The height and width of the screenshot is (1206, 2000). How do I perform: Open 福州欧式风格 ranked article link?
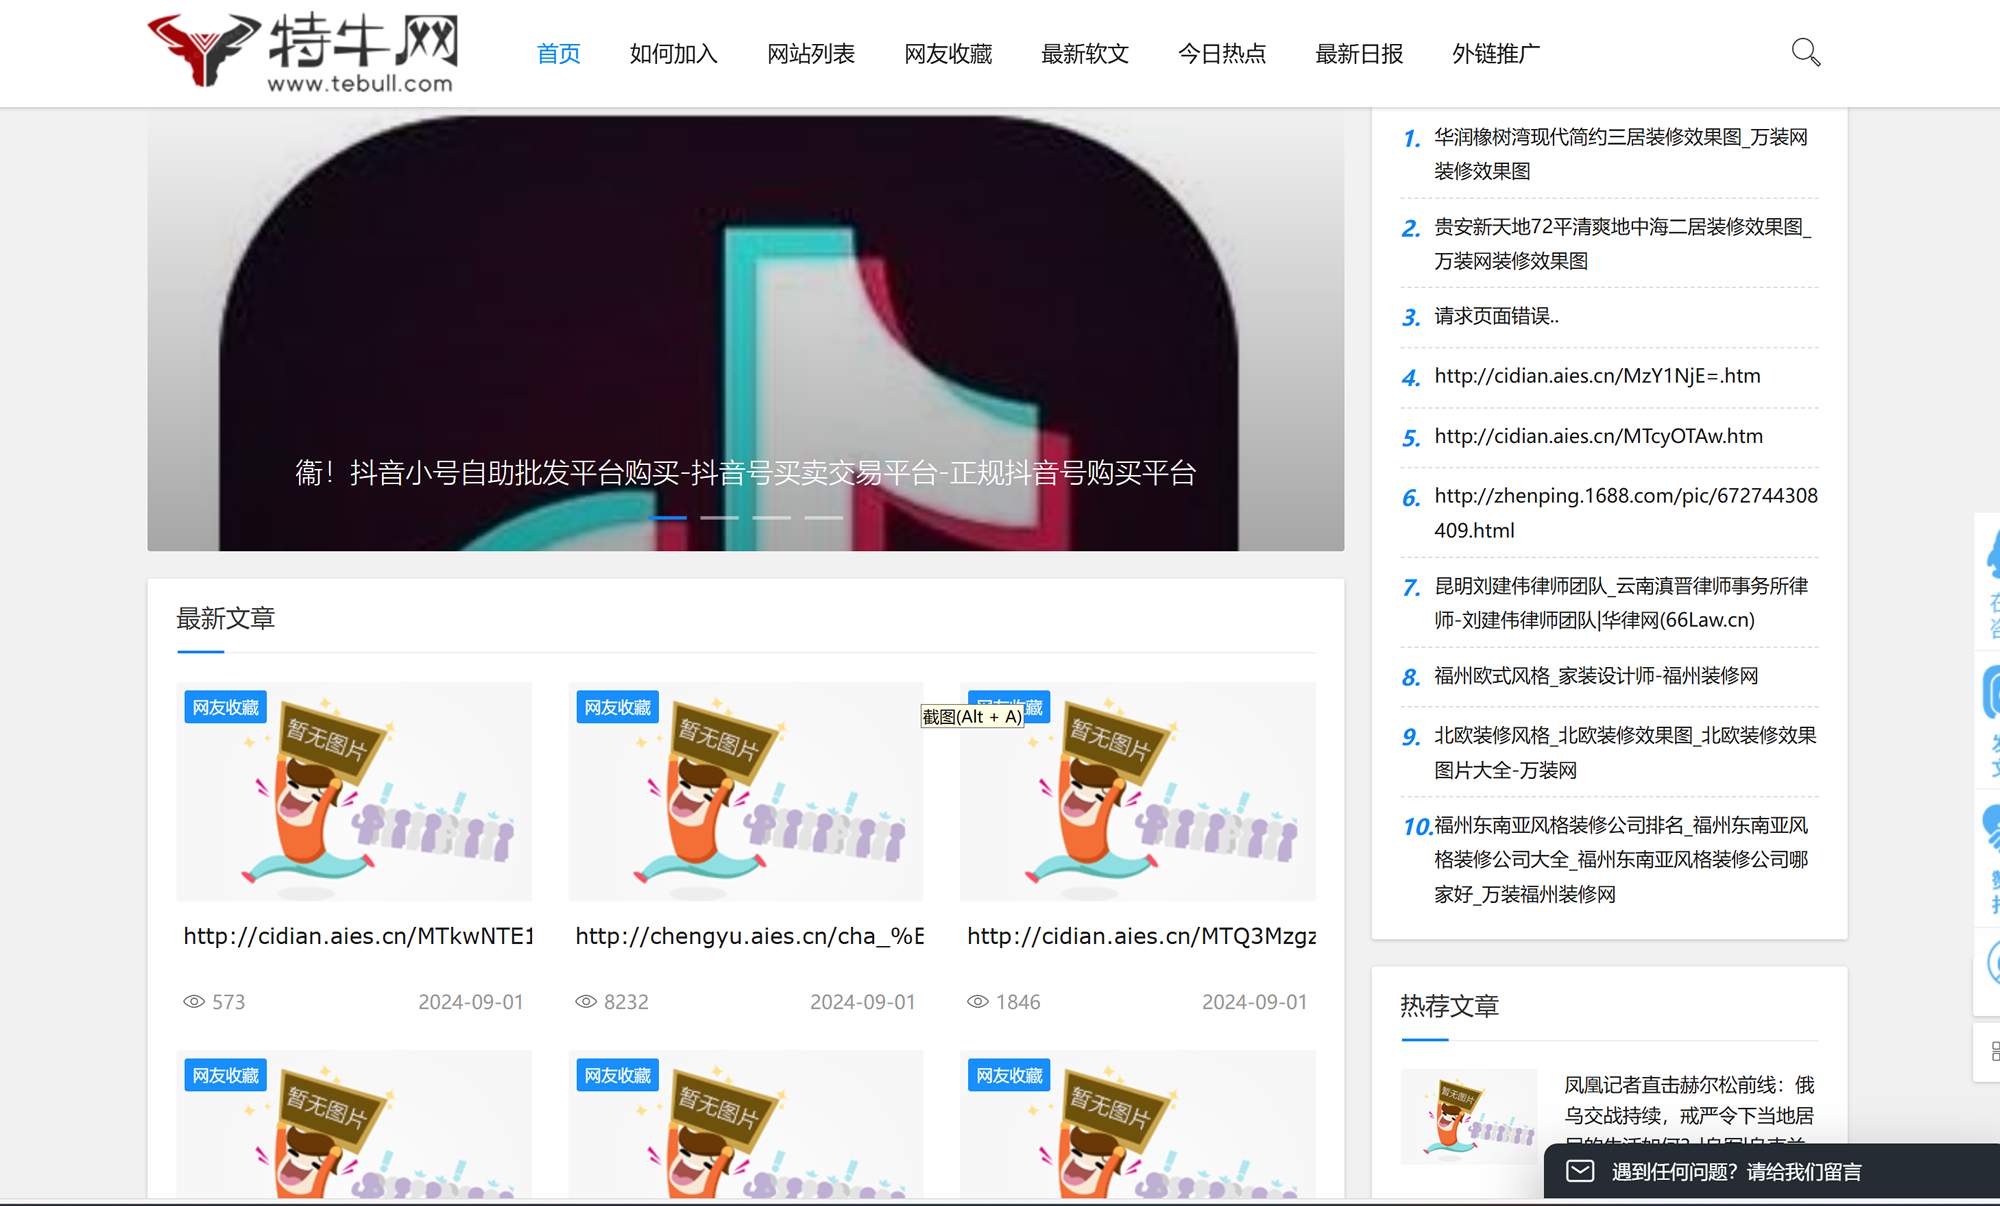click(x=1596, y=676)
